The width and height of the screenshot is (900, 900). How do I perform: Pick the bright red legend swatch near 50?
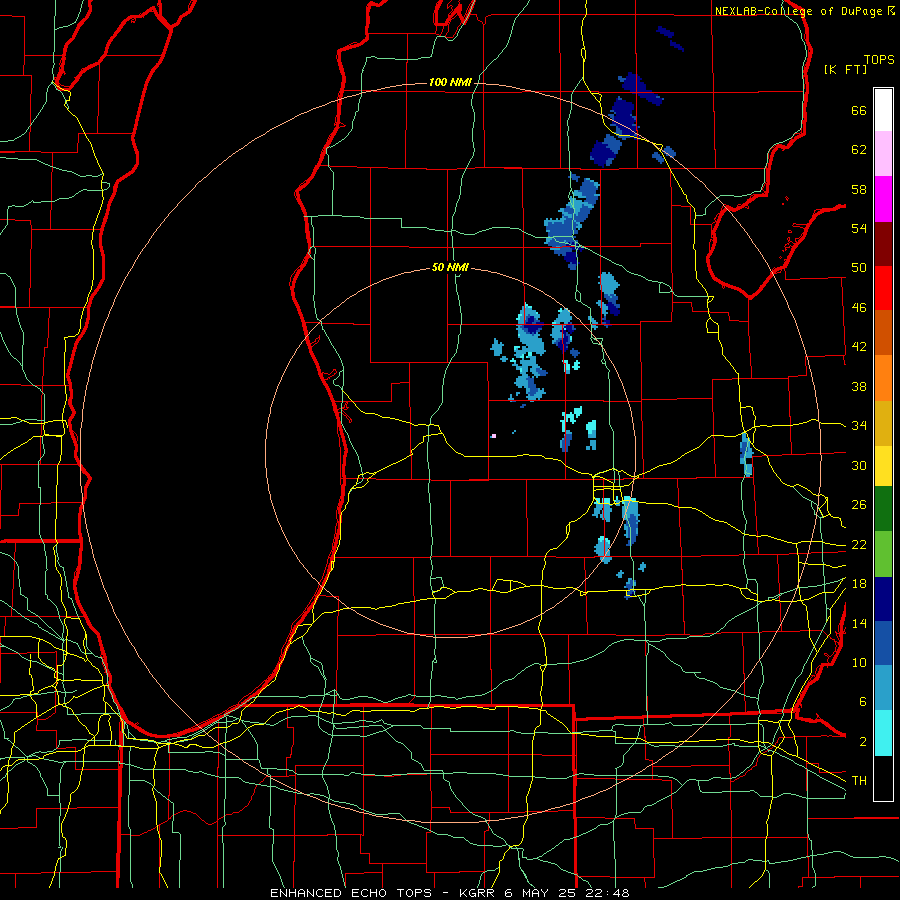[883, 288]
